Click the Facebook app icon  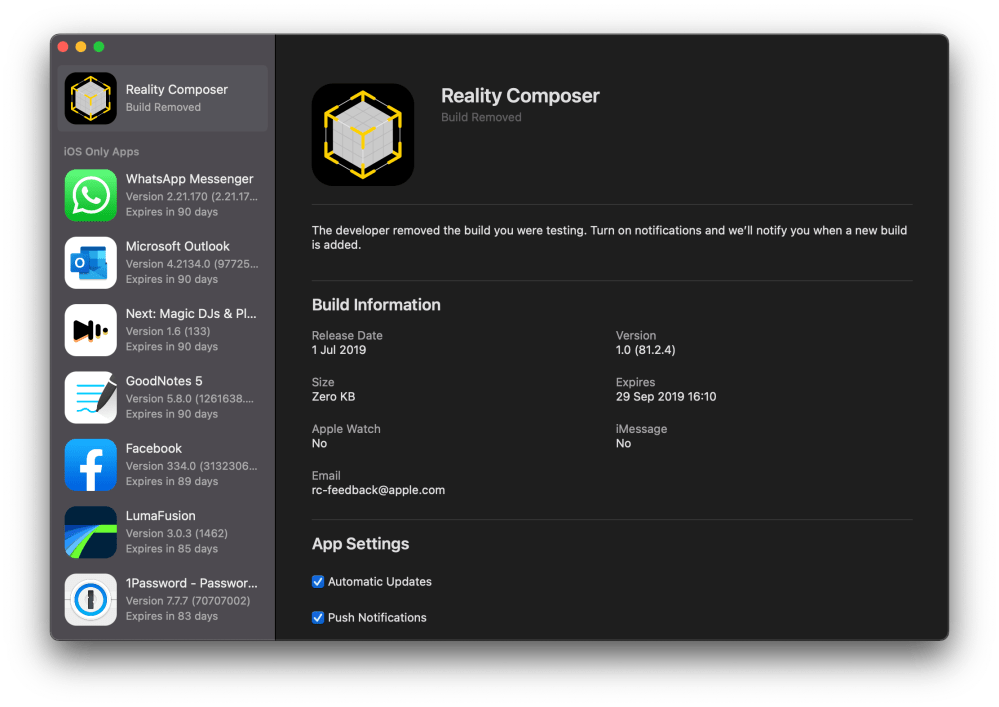pyautogui.click(x=91, y=464)
